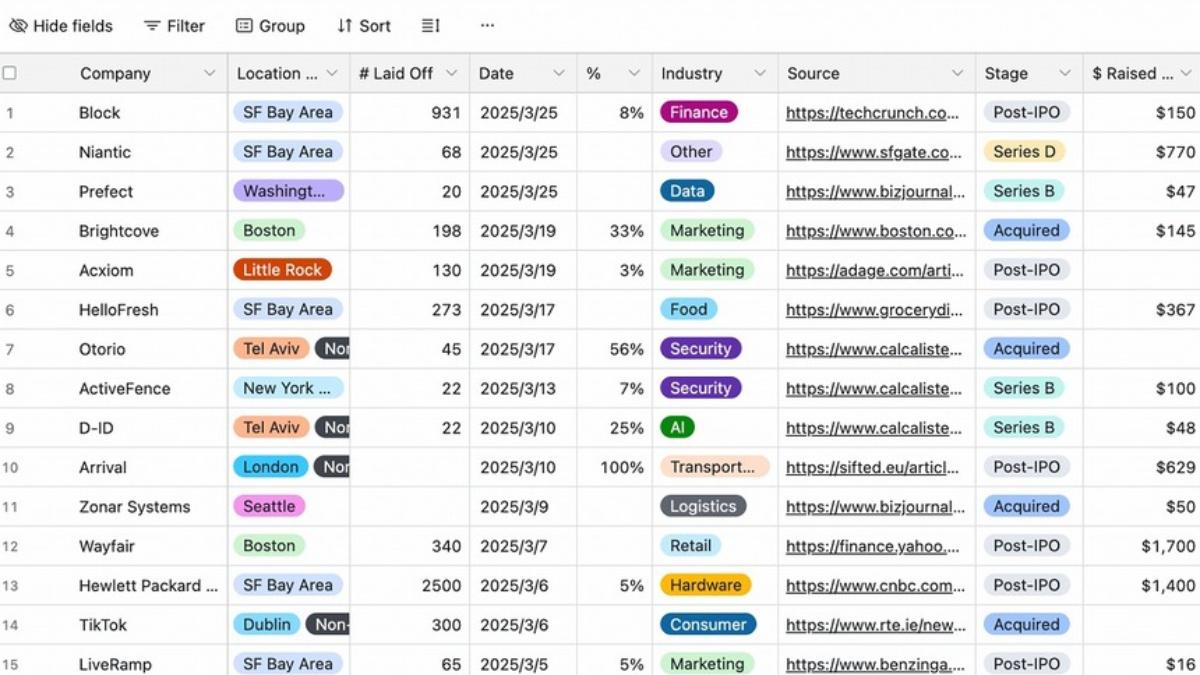1200x675 pixels.
Task: Select the 931 laid off cell
Action: [410, 113]
